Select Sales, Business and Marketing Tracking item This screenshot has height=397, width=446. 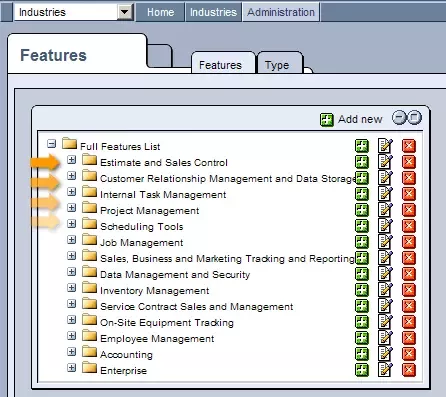227,258
